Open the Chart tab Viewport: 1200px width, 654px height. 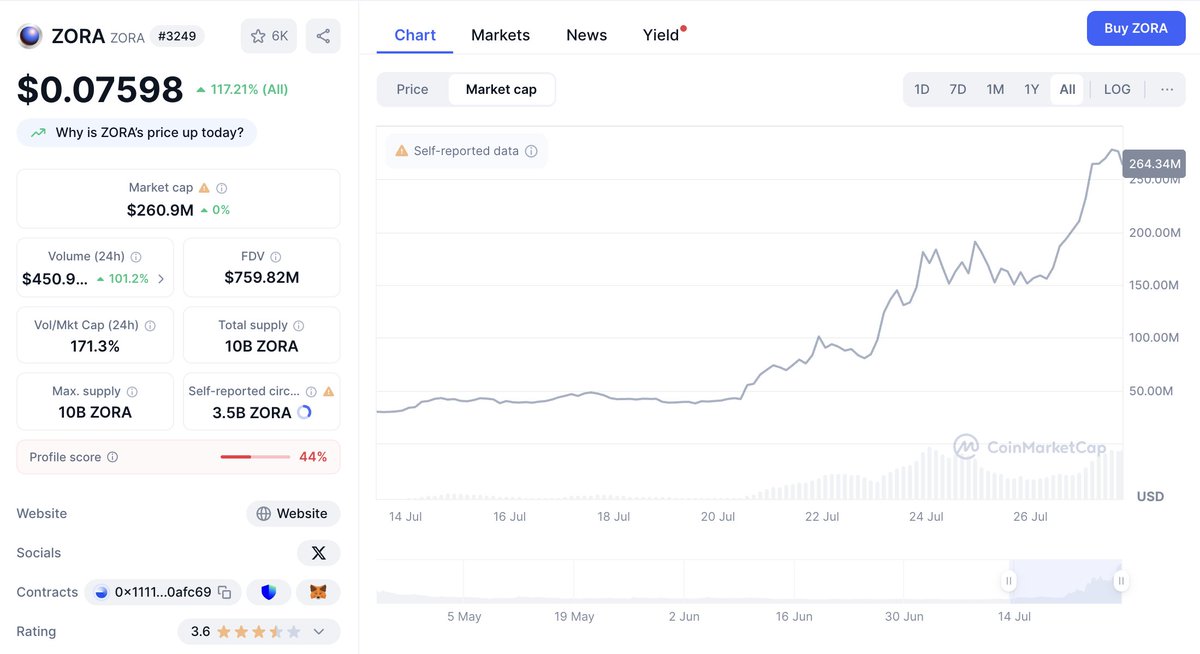(x=415, y=35)
